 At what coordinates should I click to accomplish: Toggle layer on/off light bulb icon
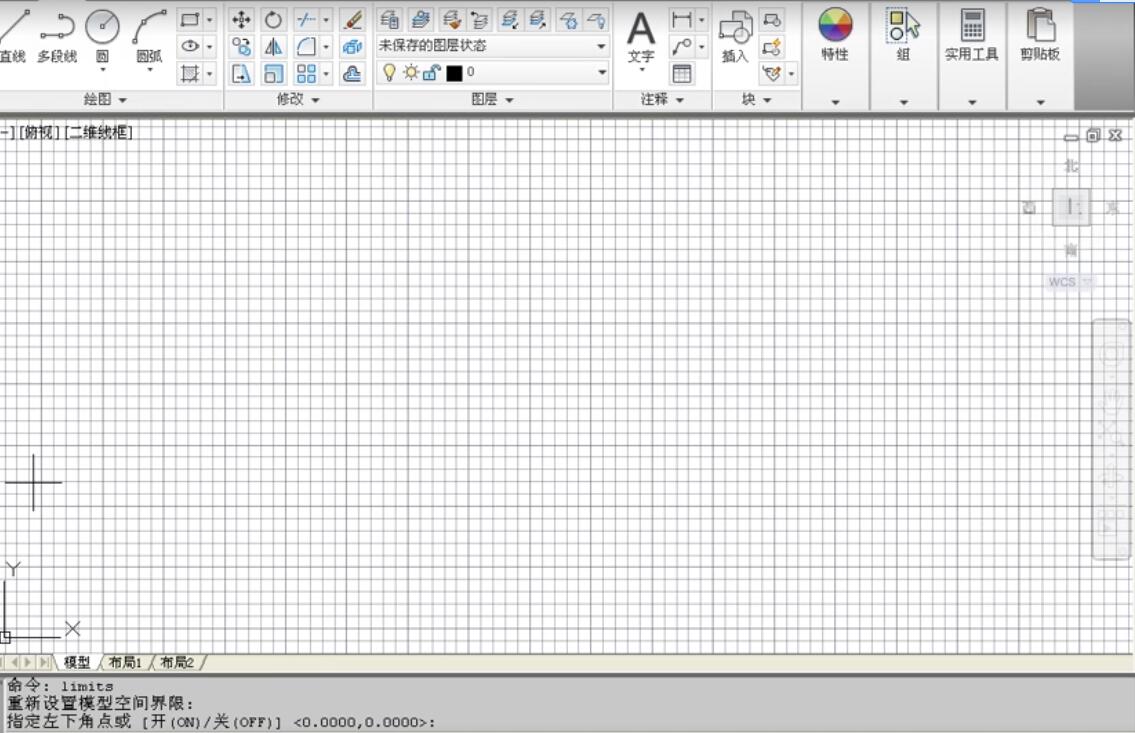pos(389,72)
